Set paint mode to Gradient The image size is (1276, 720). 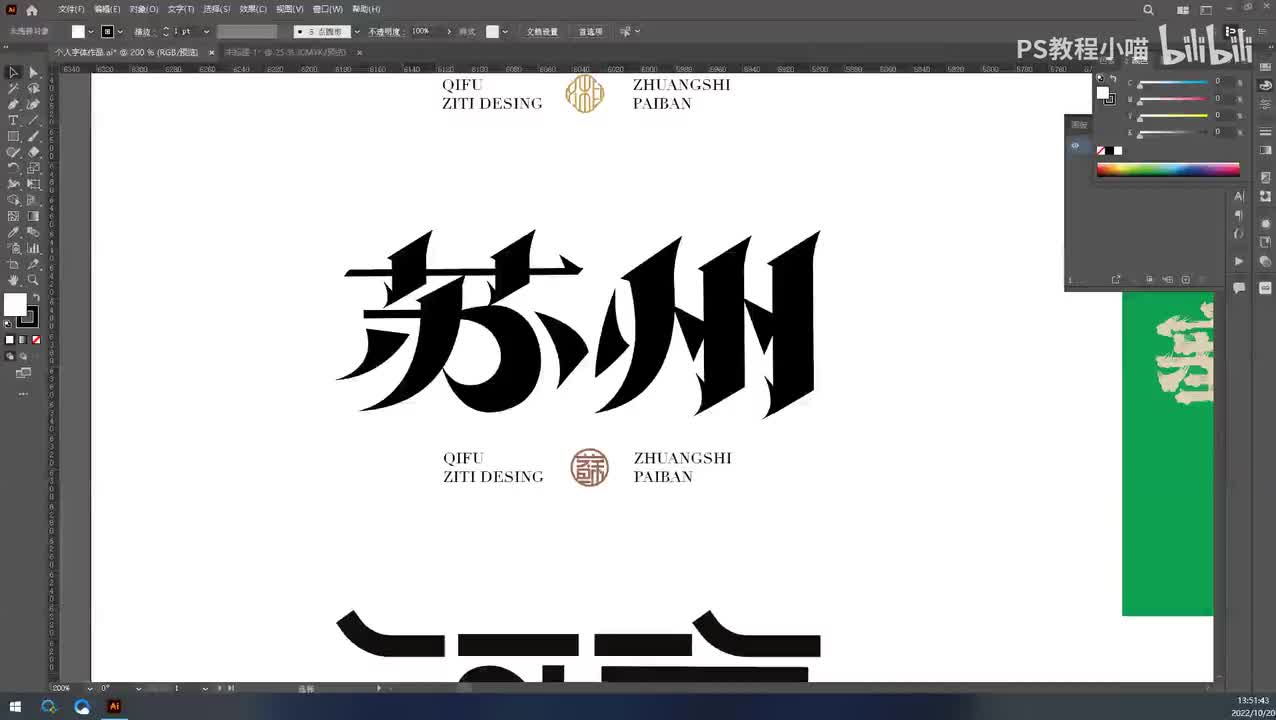pyautogui.click(x=23, y=340)
